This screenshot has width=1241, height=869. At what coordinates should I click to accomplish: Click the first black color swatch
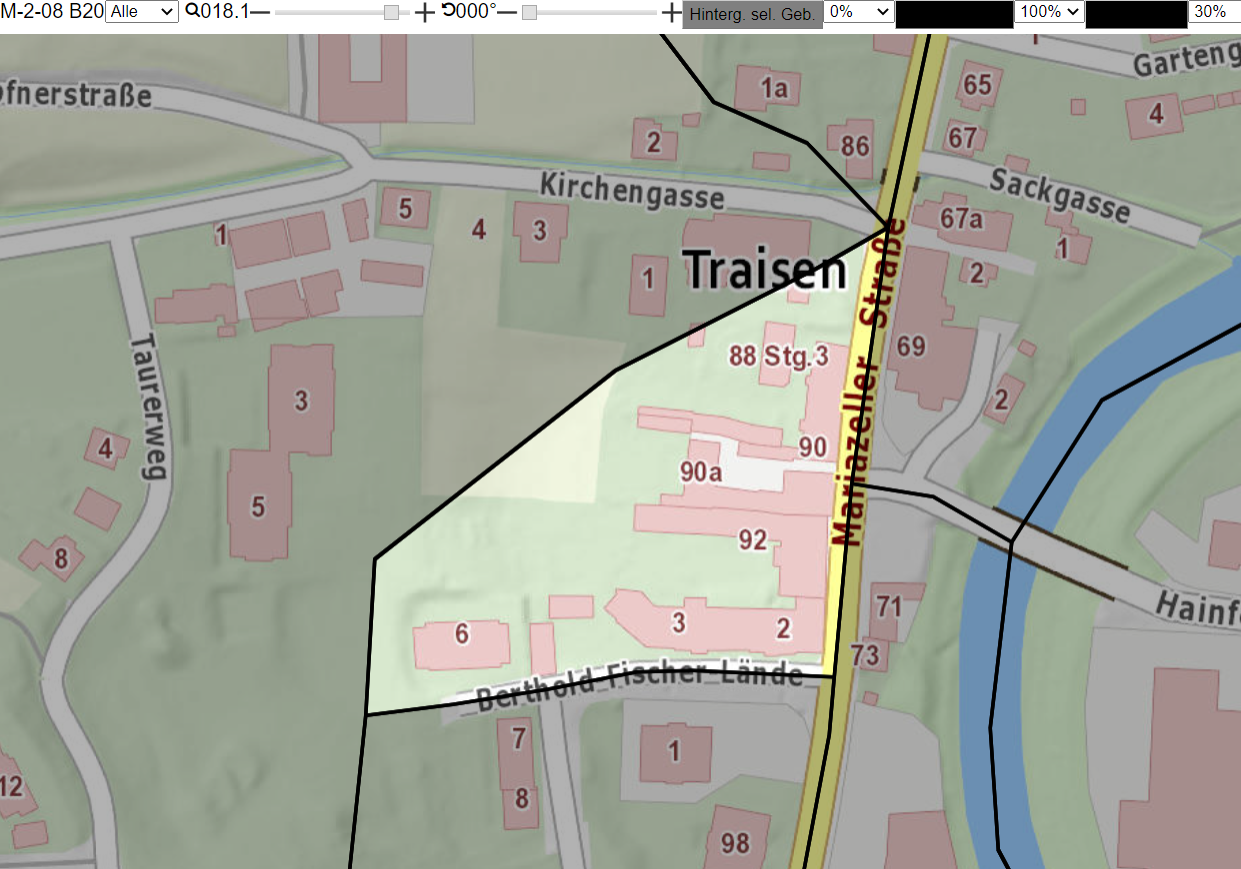tap(954, 14)
